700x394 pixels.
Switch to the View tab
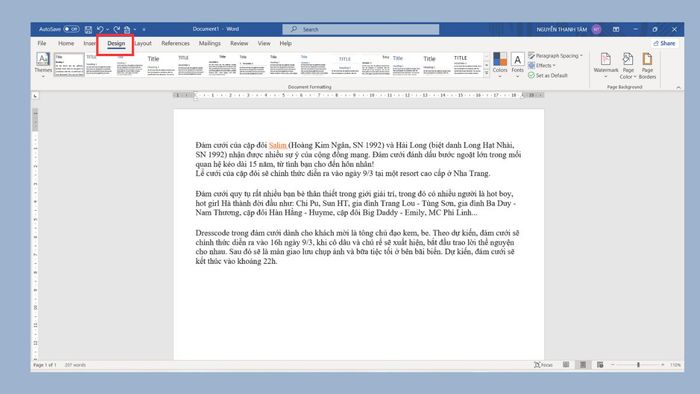pyautogui.click(x=264, y=43)
